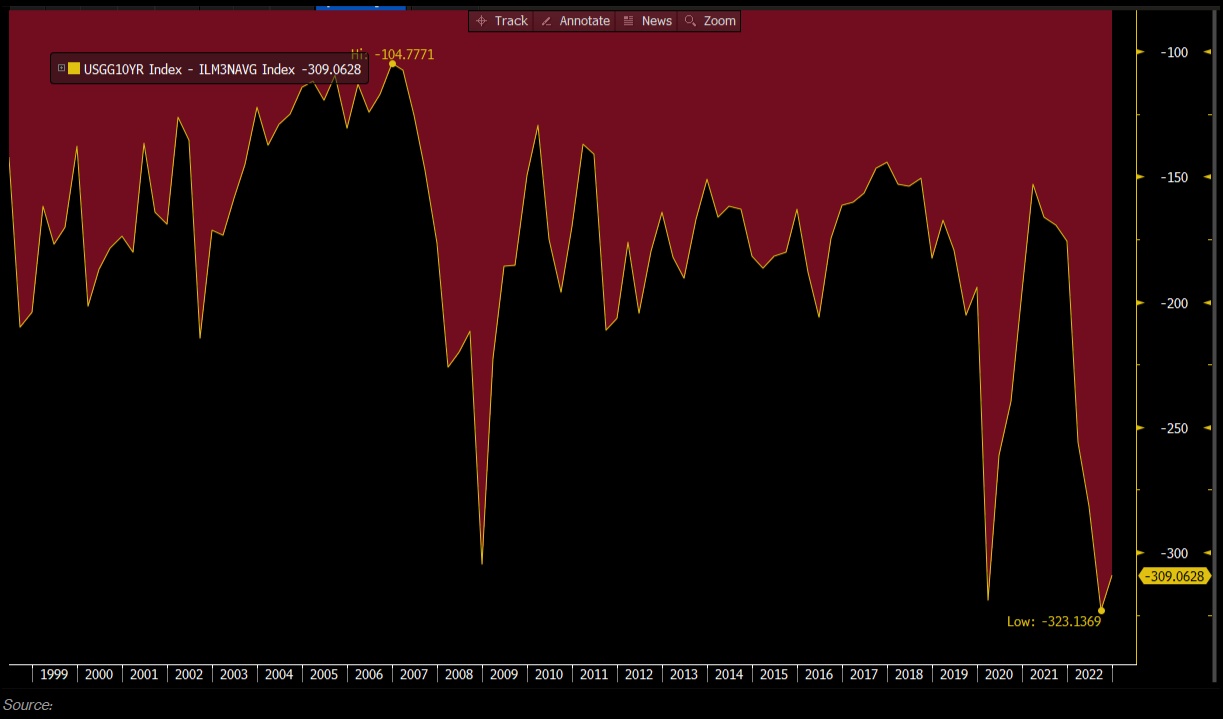The height and width of the screenshot is (719, 1223).
Task: Open the Annotate pencil tool
Action: [x=575, y=21]
